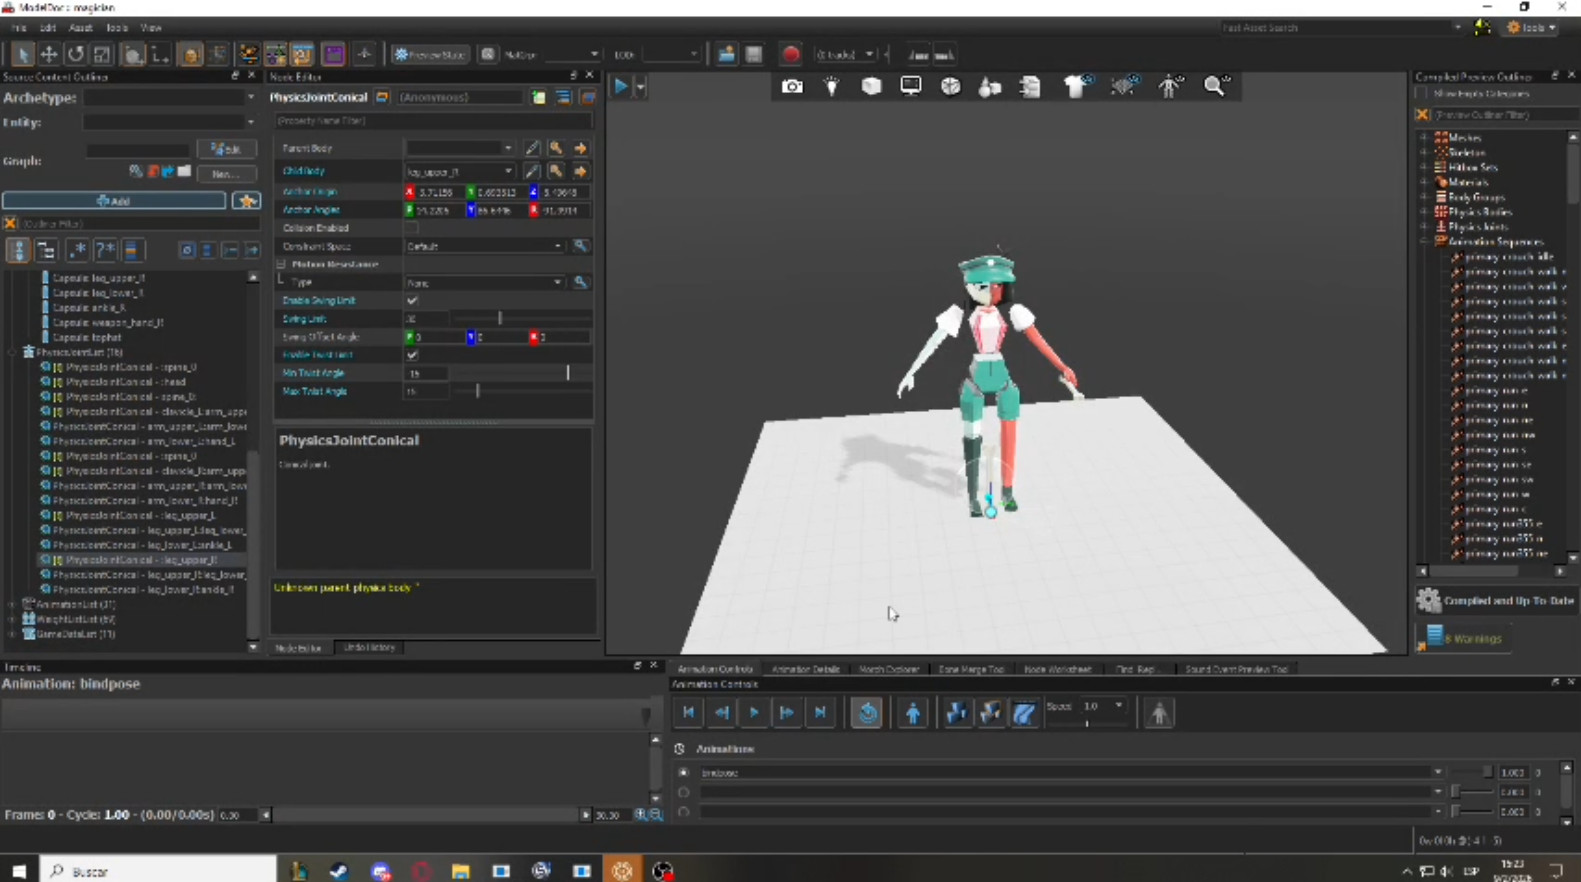This screenshot has height=882, width=1581.
Task: Click the camera icon in viewport toolbar
Action: [792, 87]
